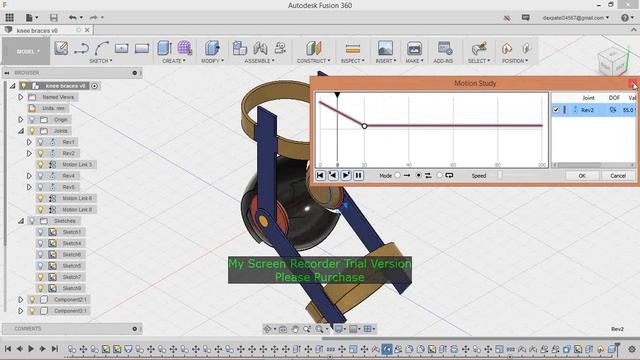Viewport: 640px width, 360px height.
Task: Click the Motion Study graph keyframe point
Action: tap(364, 126)
